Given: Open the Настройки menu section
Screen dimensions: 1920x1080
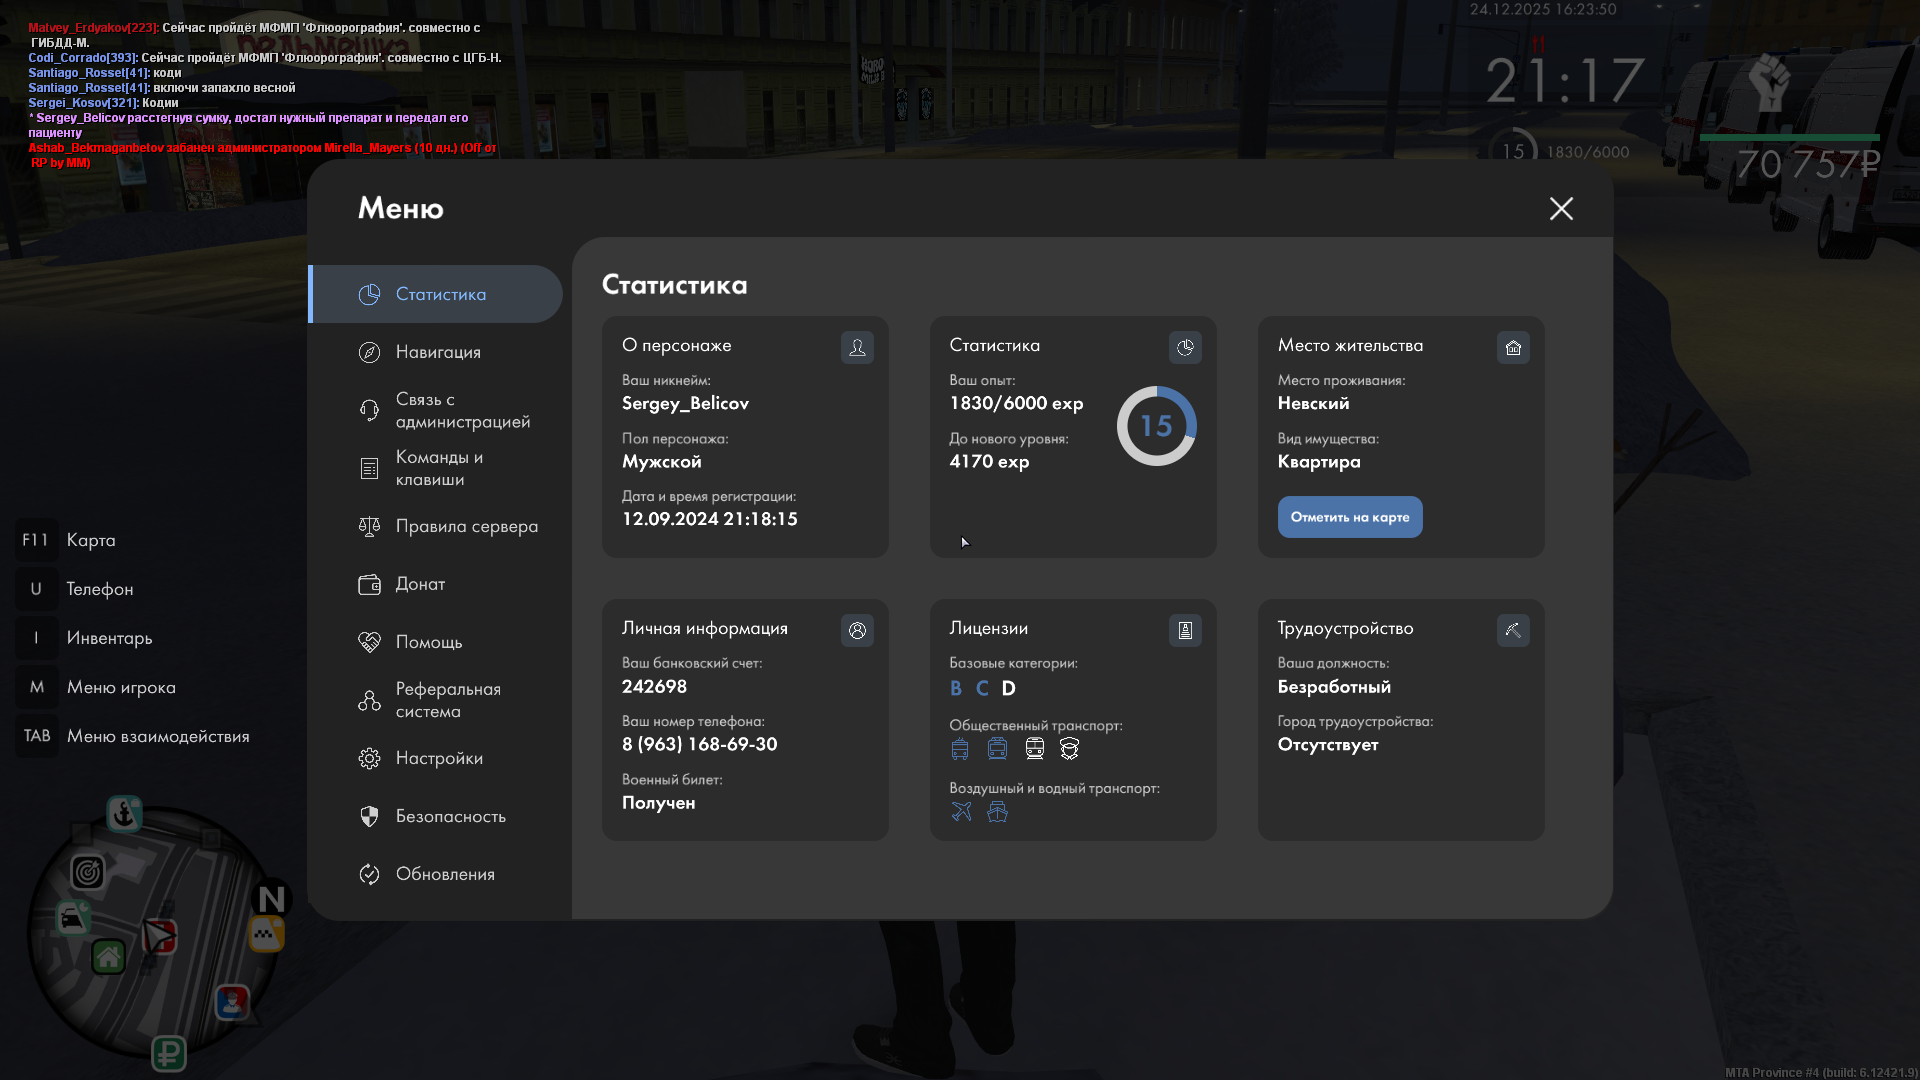Looking at the screenshot, I should coord(439,758).
